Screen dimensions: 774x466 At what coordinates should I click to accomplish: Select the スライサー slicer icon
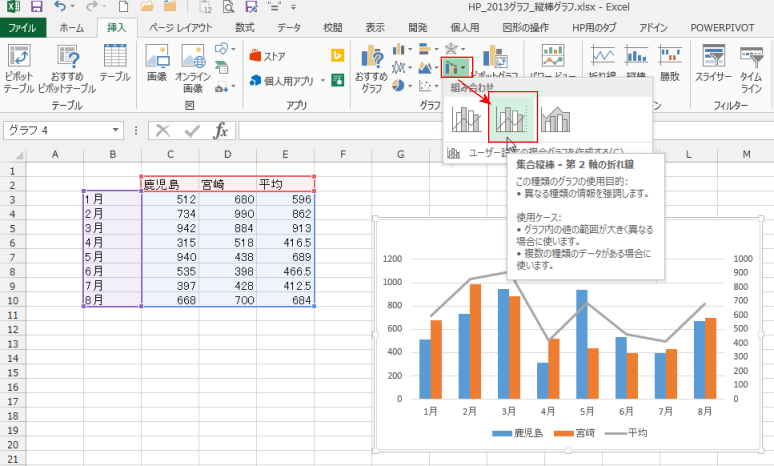coord(713,66)
